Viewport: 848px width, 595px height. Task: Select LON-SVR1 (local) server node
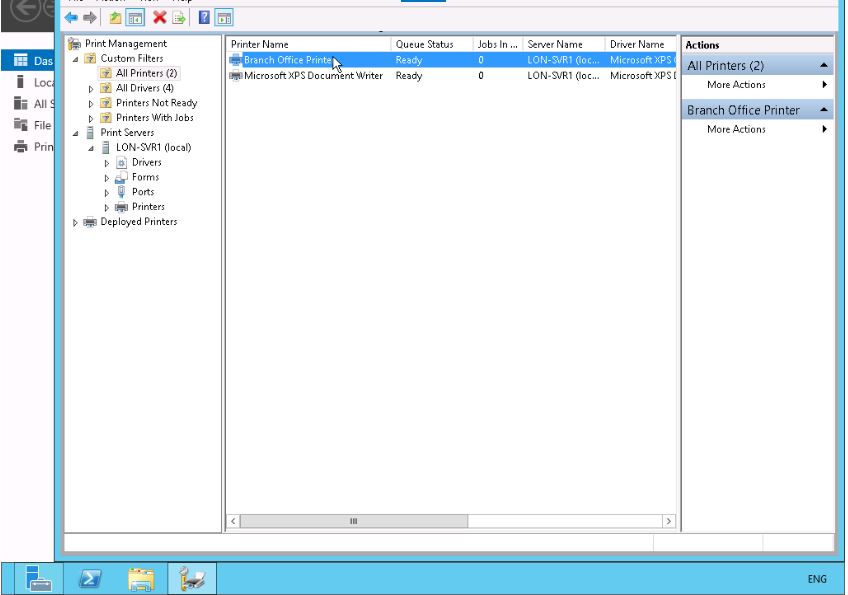tap(153, 148)
